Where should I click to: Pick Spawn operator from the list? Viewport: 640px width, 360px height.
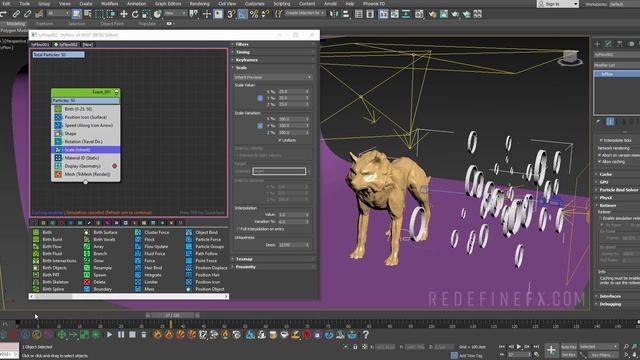tap(96, 275)
